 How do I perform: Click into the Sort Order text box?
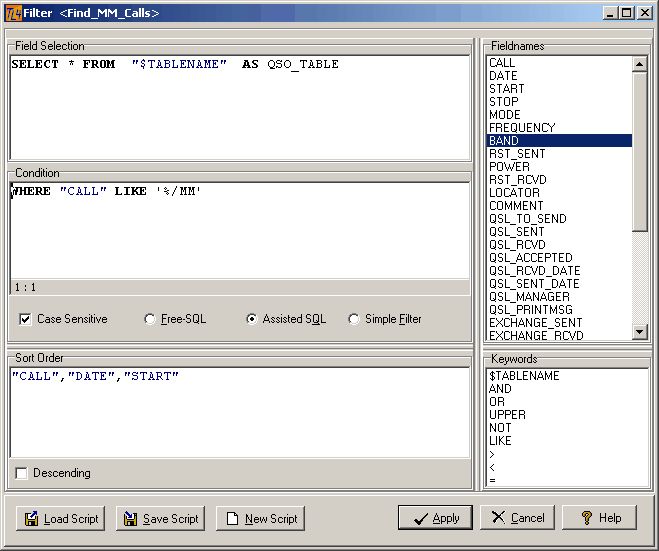(240, 412)
